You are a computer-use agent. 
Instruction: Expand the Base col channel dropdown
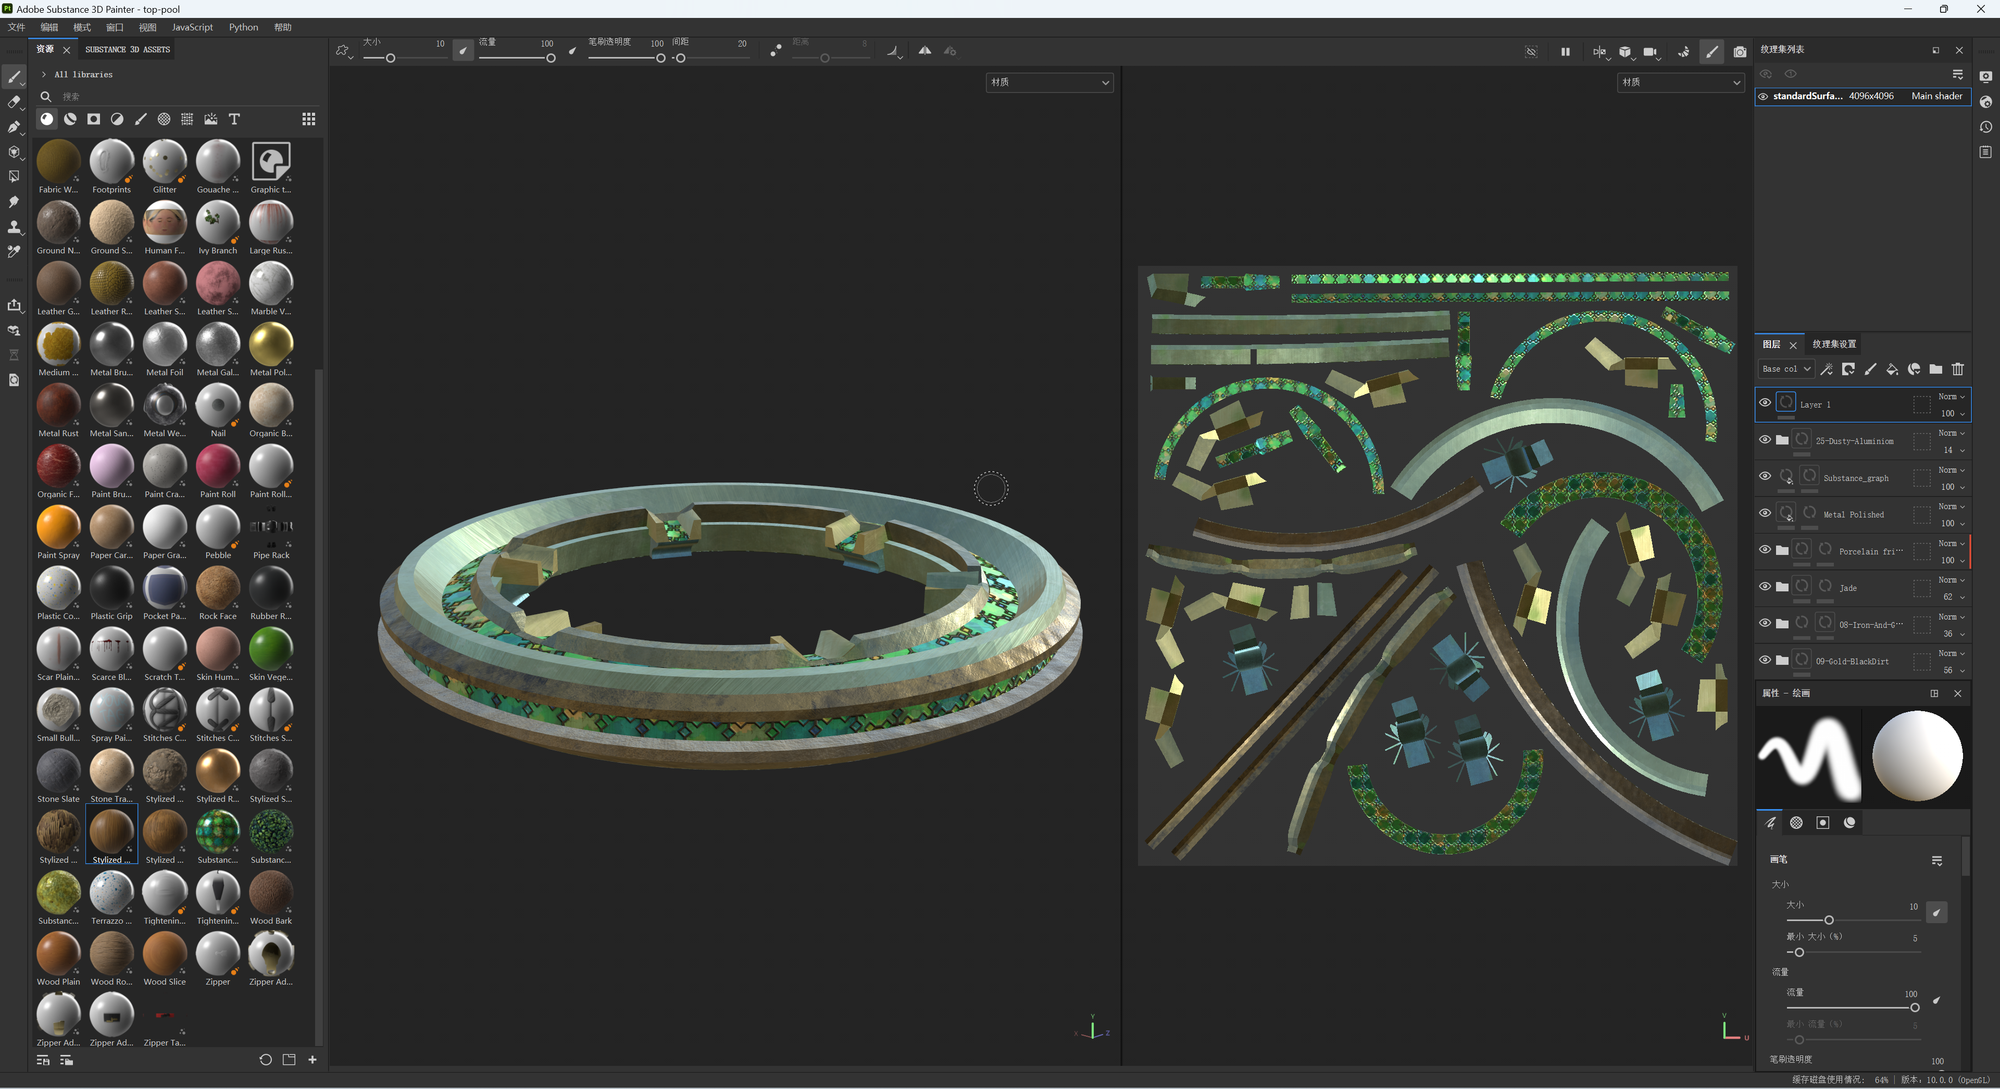tap(1786, 369)
